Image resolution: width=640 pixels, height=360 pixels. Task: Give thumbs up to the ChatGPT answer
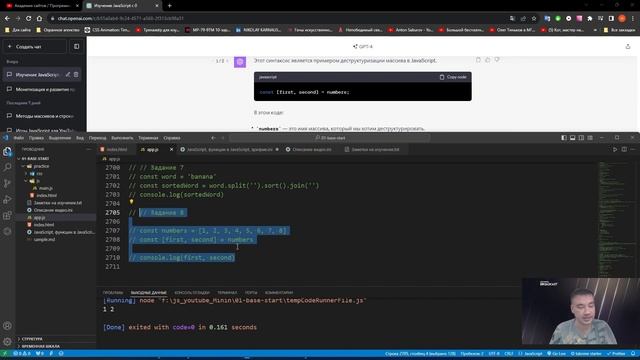coord(487,60)
